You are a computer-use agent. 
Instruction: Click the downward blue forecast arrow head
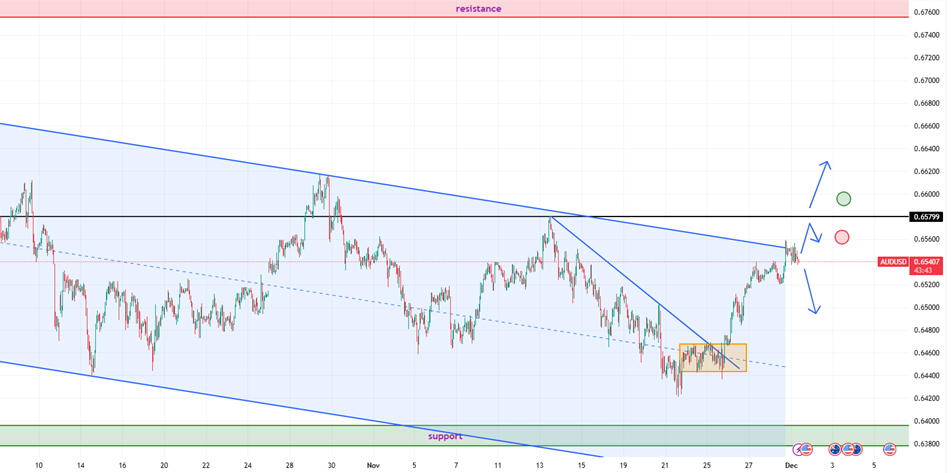[816, 311]
